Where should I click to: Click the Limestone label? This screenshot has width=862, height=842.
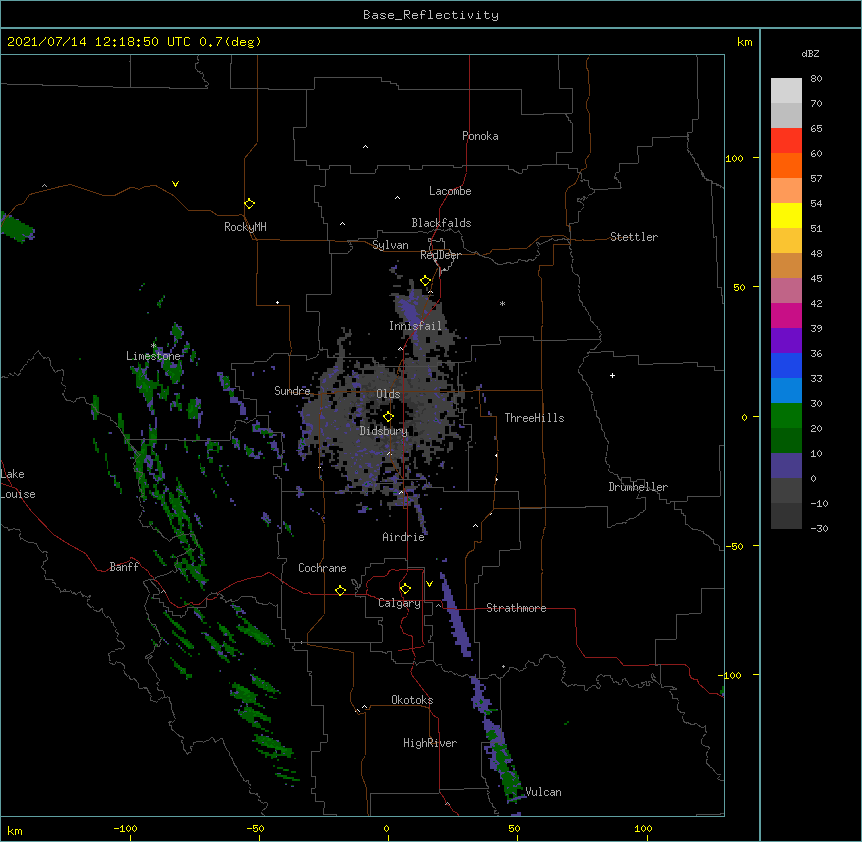pos(153,356)
